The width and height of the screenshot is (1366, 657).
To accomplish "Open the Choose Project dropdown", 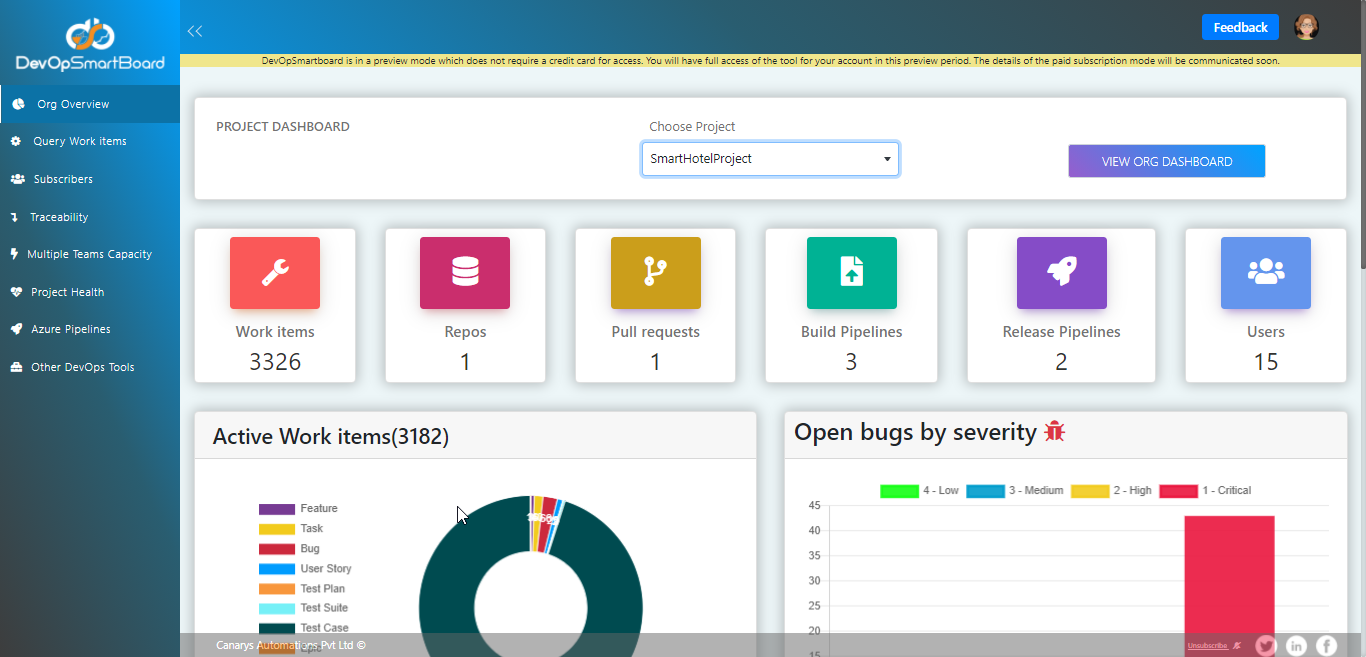I will pyautogui.click(x=770, y=159).
